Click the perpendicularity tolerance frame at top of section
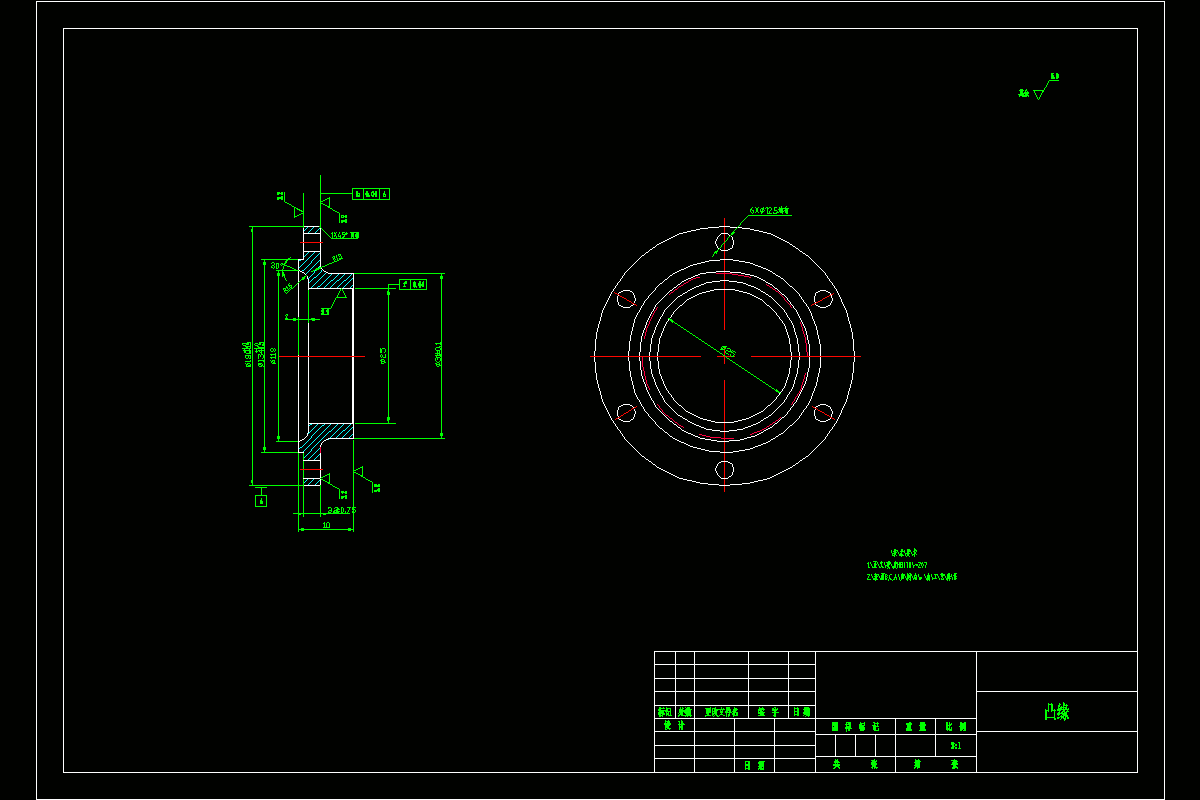 tap(371, 194)
